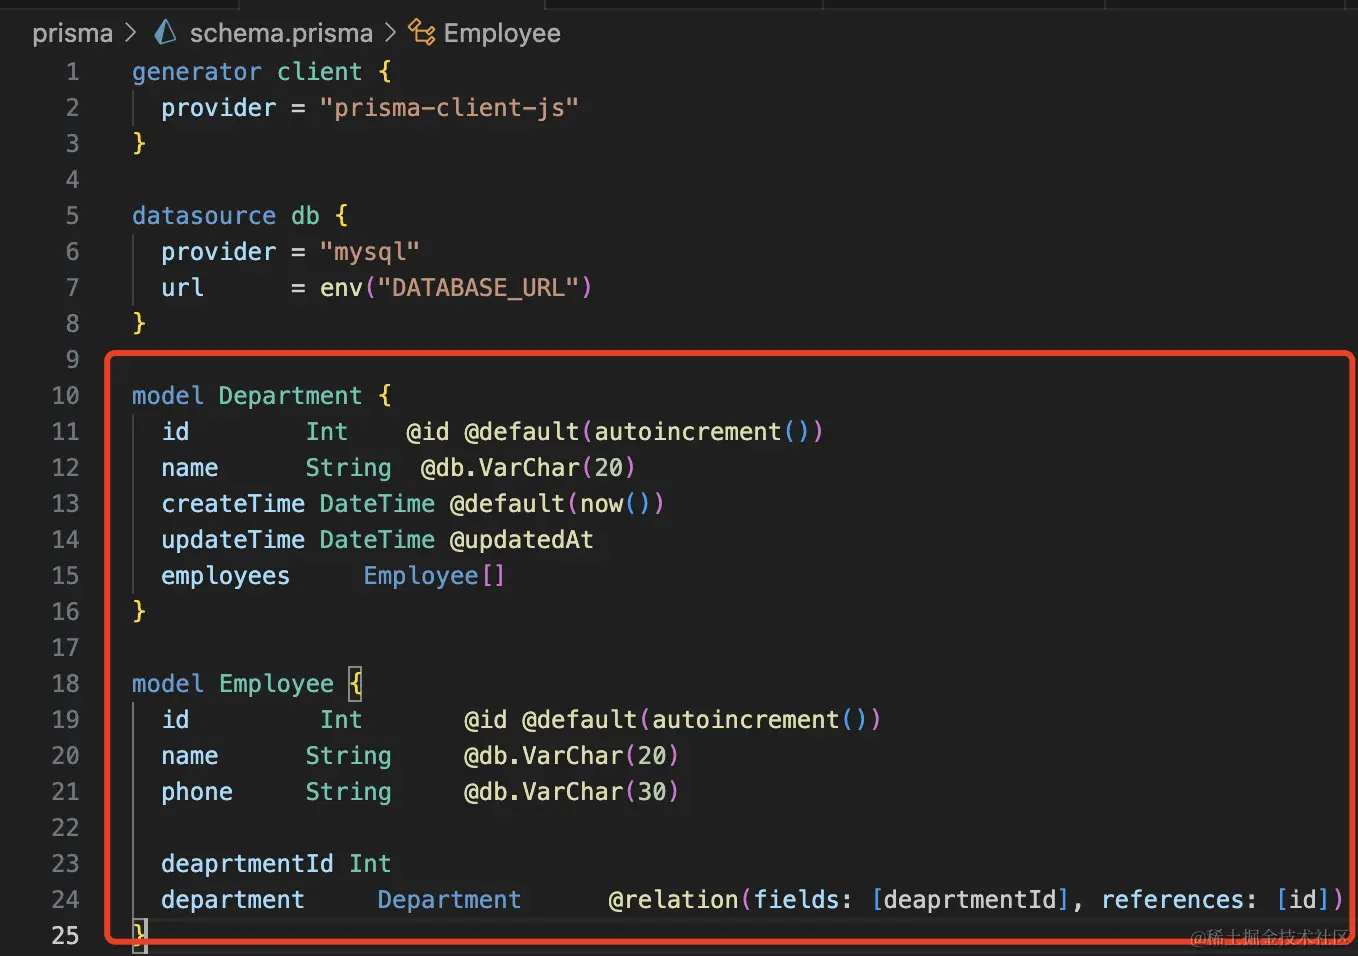Select line number 25 in the gutter

pos(65,936)
